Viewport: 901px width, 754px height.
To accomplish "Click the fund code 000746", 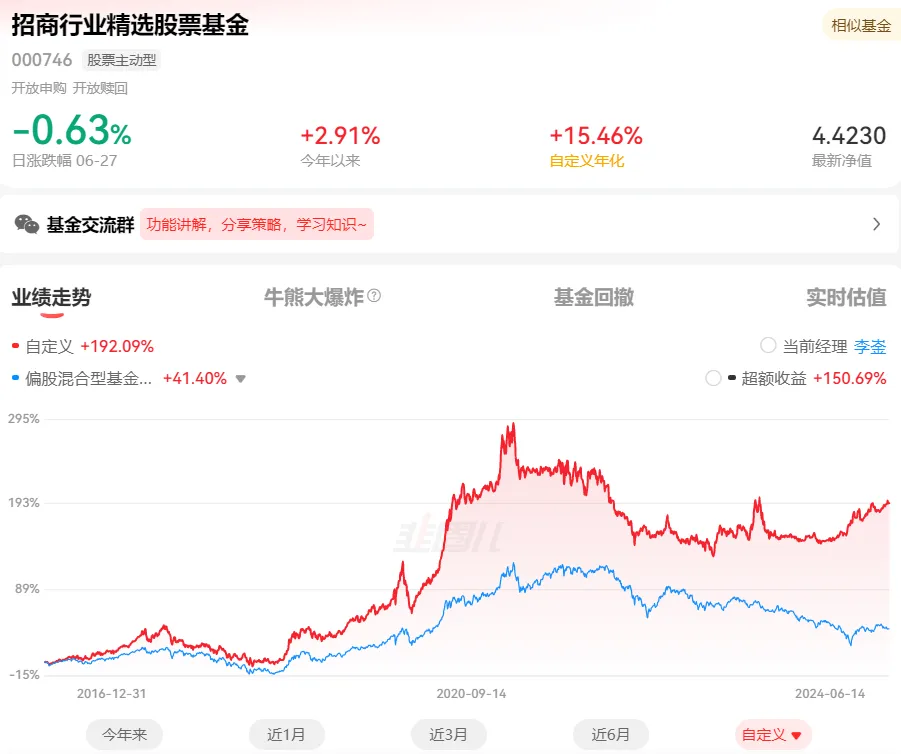I will tap(42, 60).
